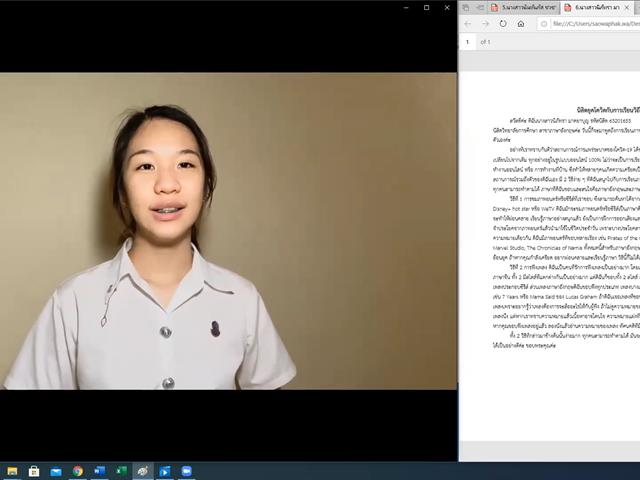The image size is (640, 480).
Task: Open Zoom from the taskbar
Action: [x=187, y=471]
